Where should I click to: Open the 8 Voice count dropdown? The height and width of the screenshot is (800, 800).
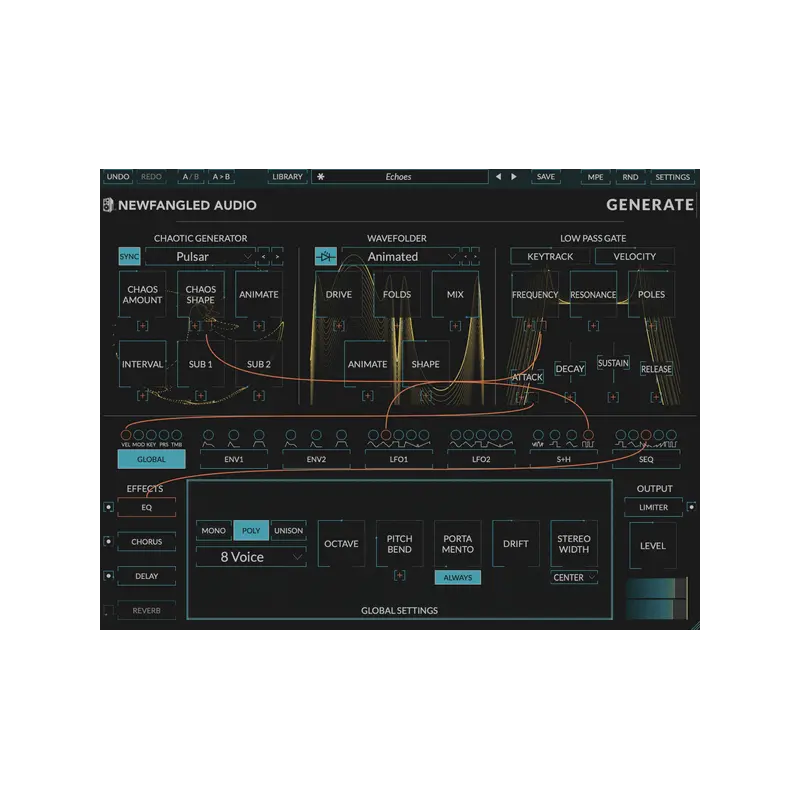click(x=251, y=557)
